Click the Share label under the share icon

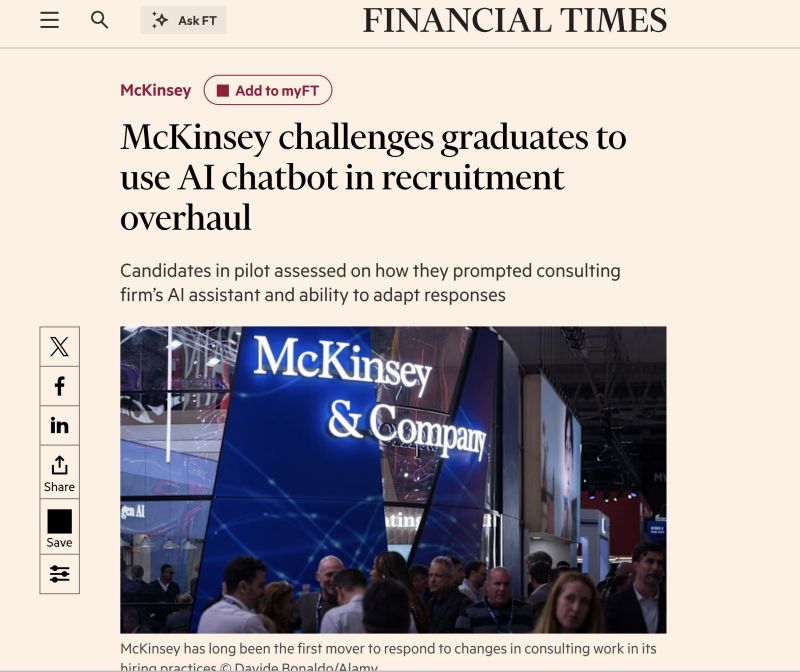coord(59,487)
